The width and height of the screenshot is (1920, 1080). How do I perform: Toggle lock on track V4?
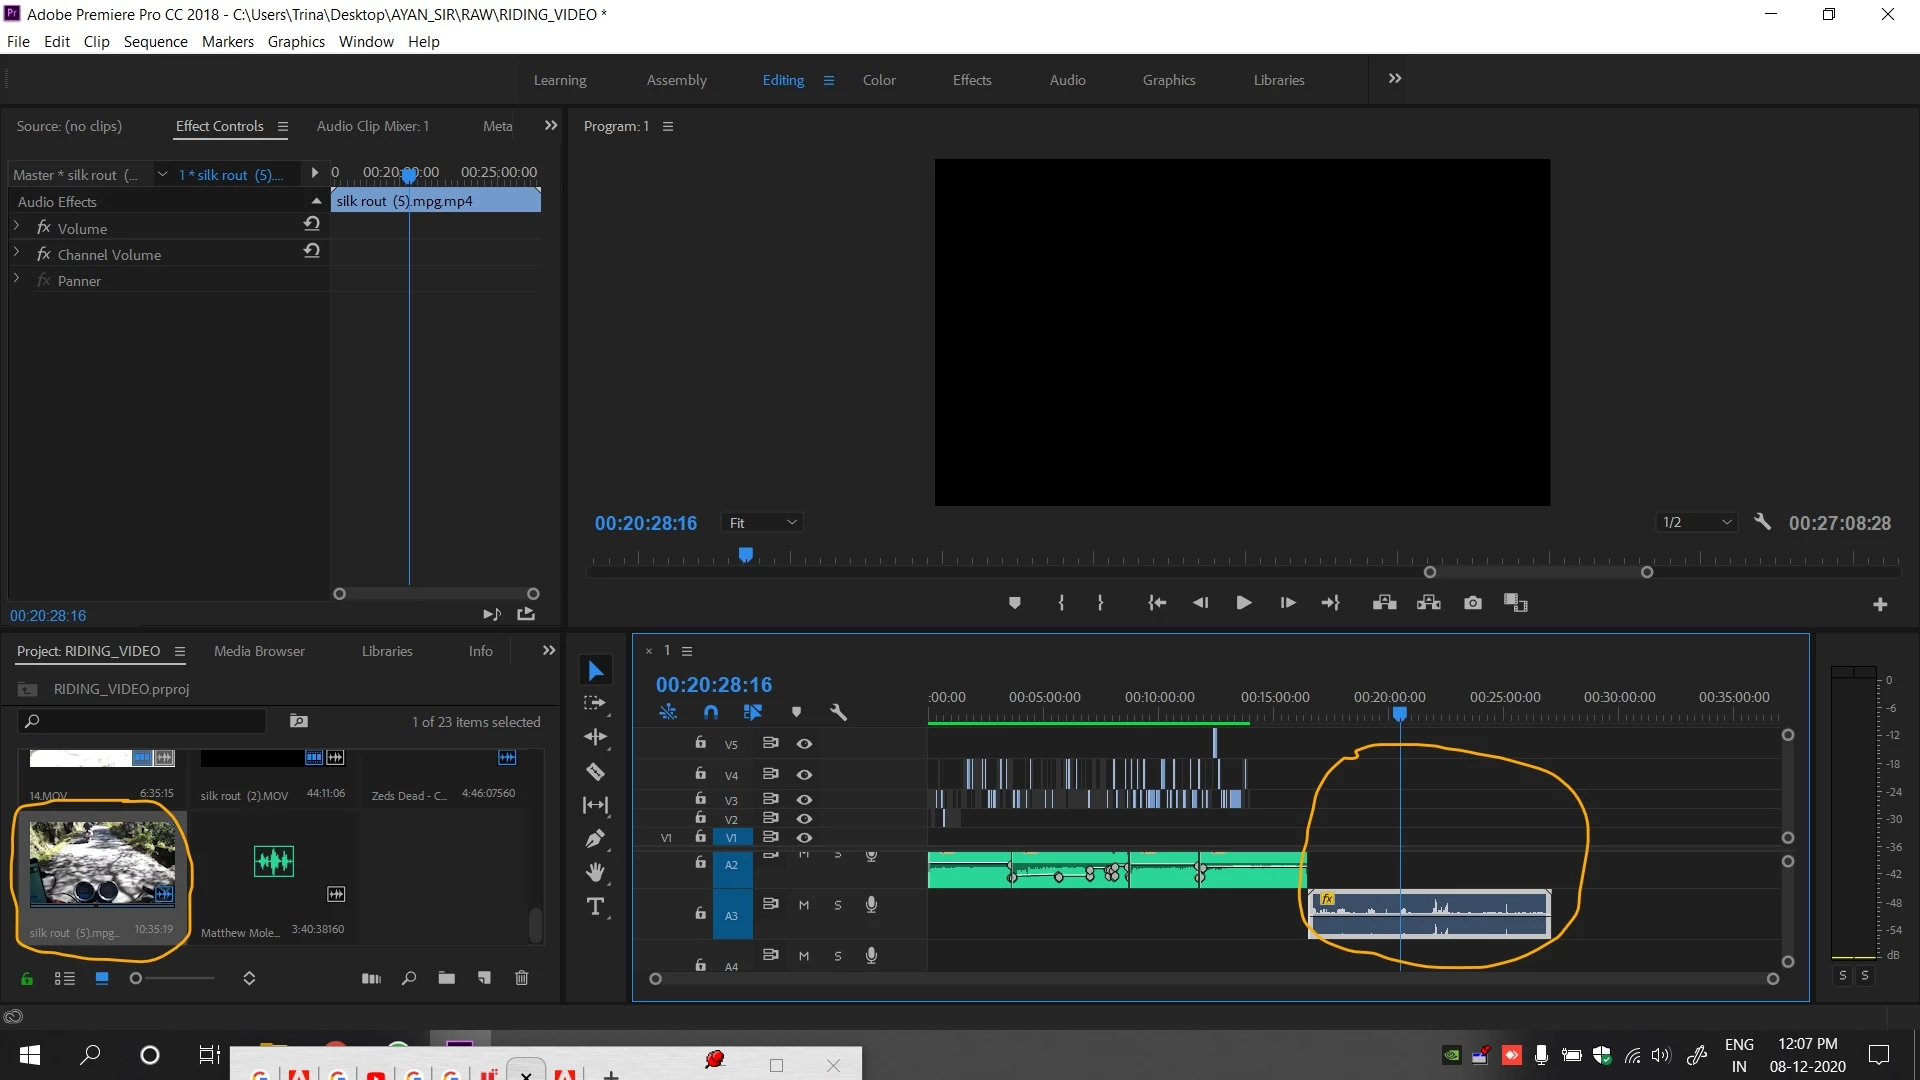pos(701,774)
